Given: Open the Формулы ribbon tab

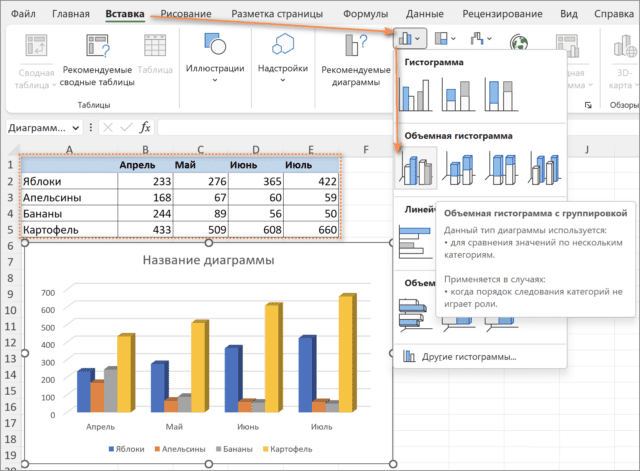Looking at the screenshot, I should (365, 13).
